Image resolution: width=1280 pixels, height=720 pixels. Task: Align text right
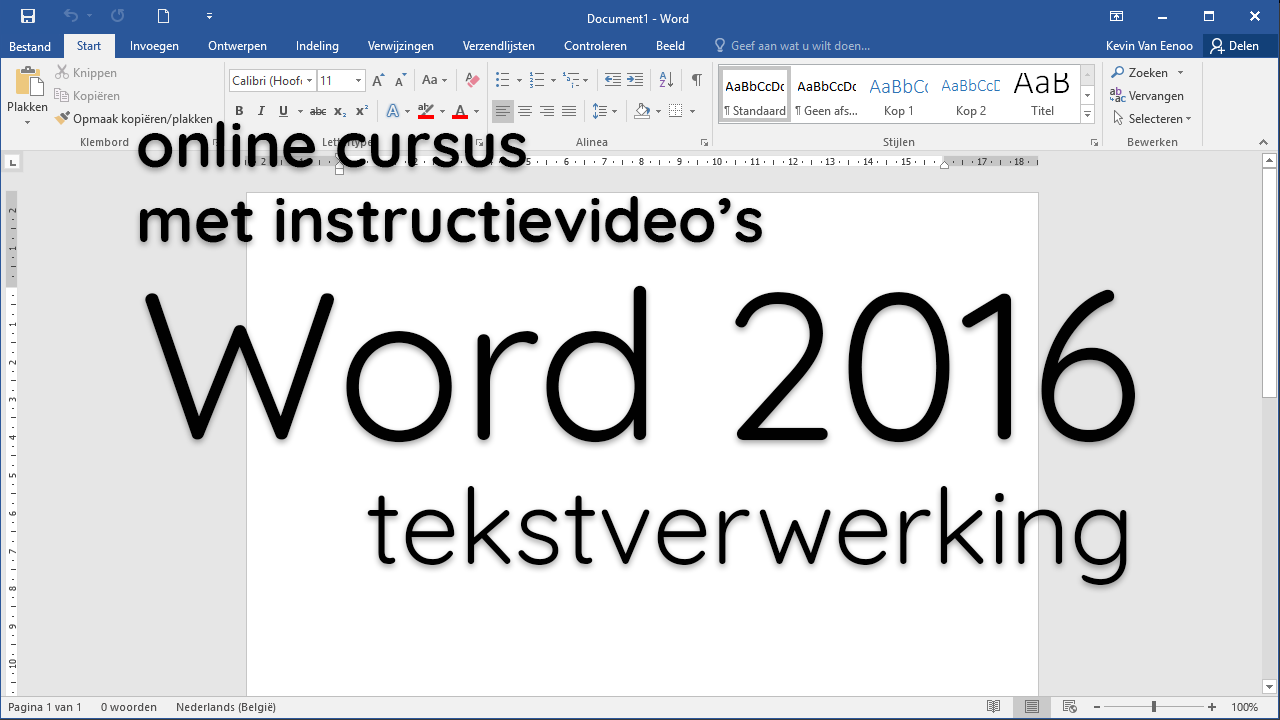tap(547, 111)
